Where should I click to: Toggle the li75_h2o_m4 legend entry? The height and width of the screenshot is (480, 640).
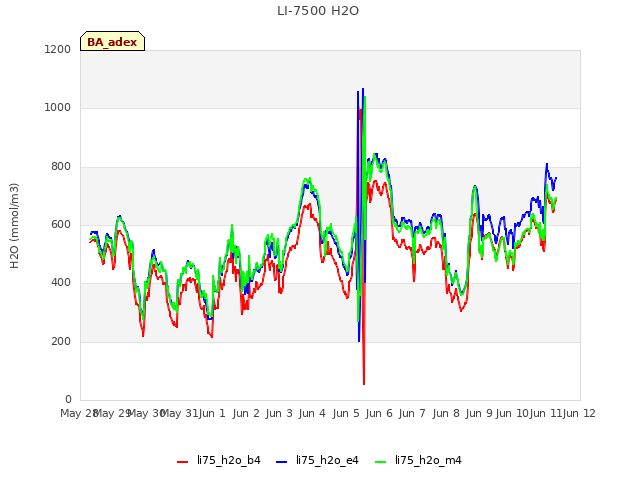[418, 460]
